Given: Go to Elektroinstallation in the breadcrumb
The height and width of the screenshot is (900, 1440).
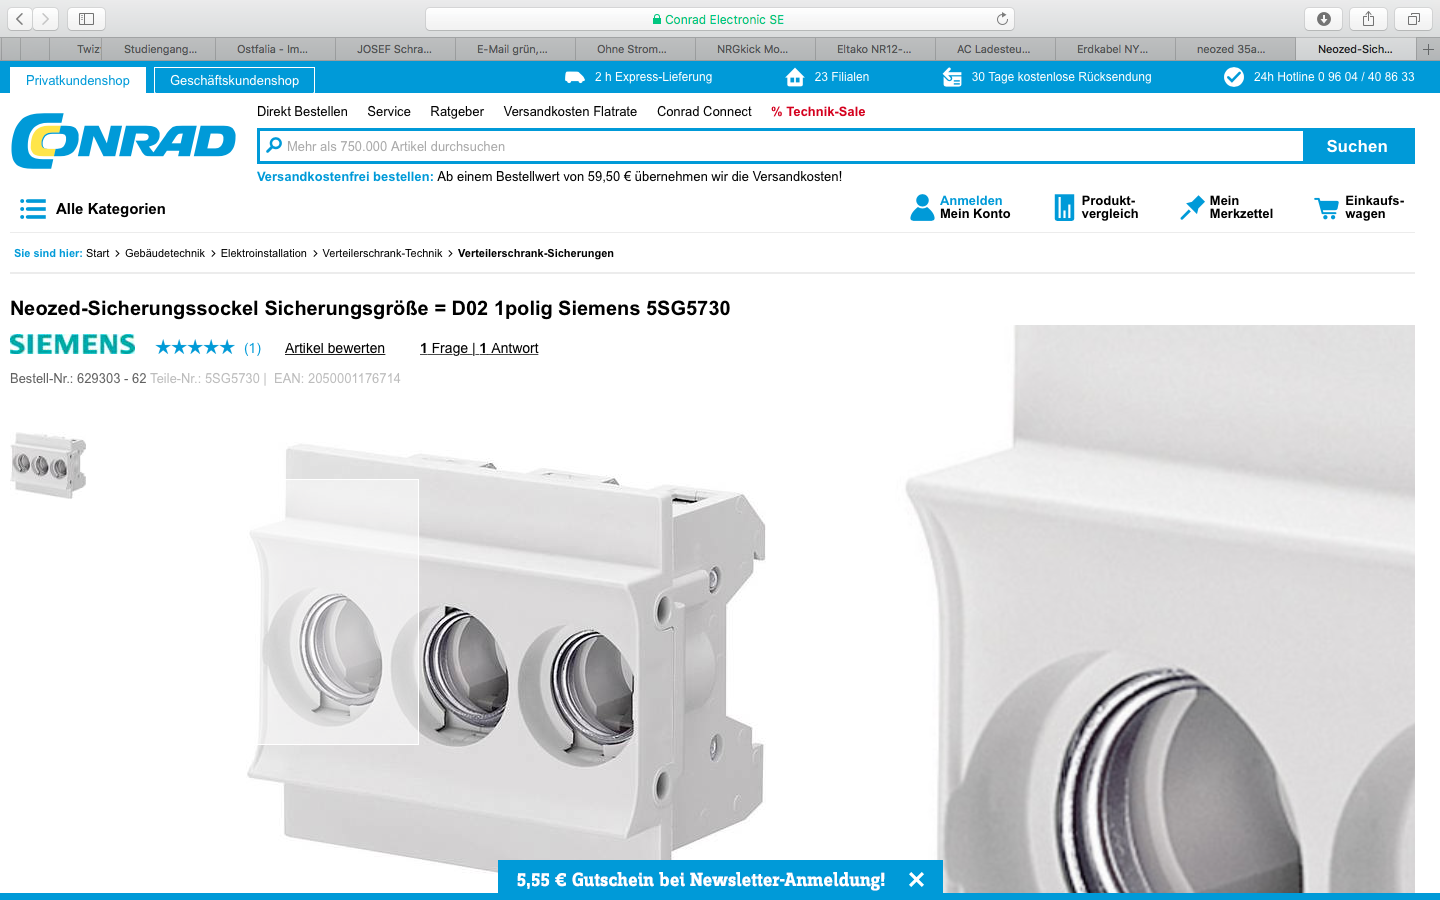Looking at the screenshot, I should 263,253.
